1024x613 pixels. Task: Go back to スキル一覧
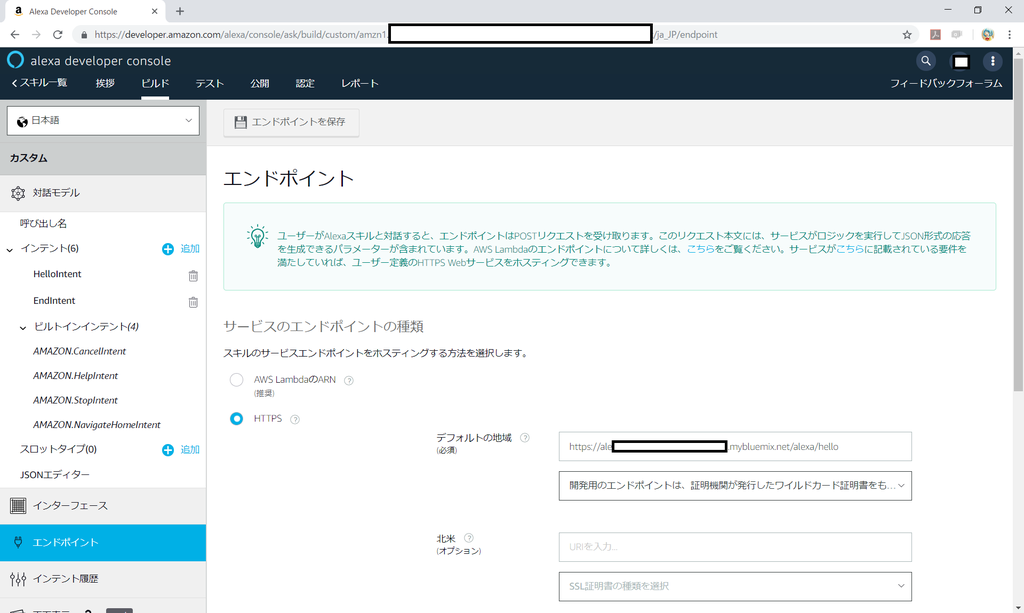[39, 83]
